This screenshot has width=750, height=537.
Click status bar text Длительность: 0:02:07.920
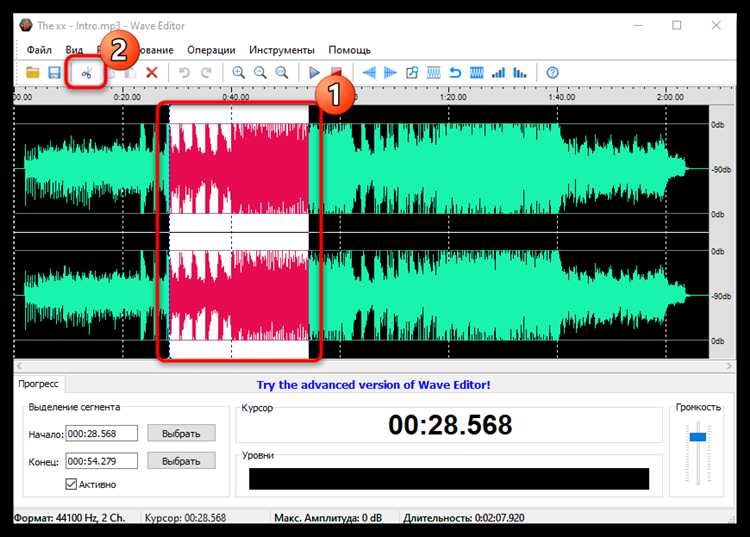point(463,517)
